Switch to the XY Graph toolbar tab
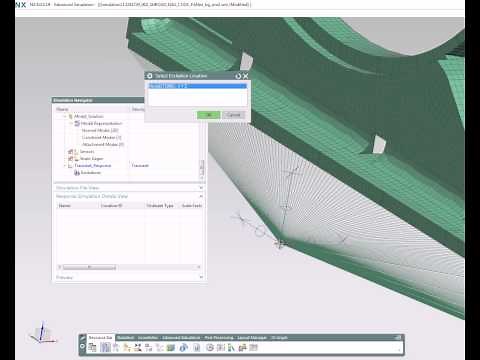The image size is (480, 360). click(x=279, y=338)
